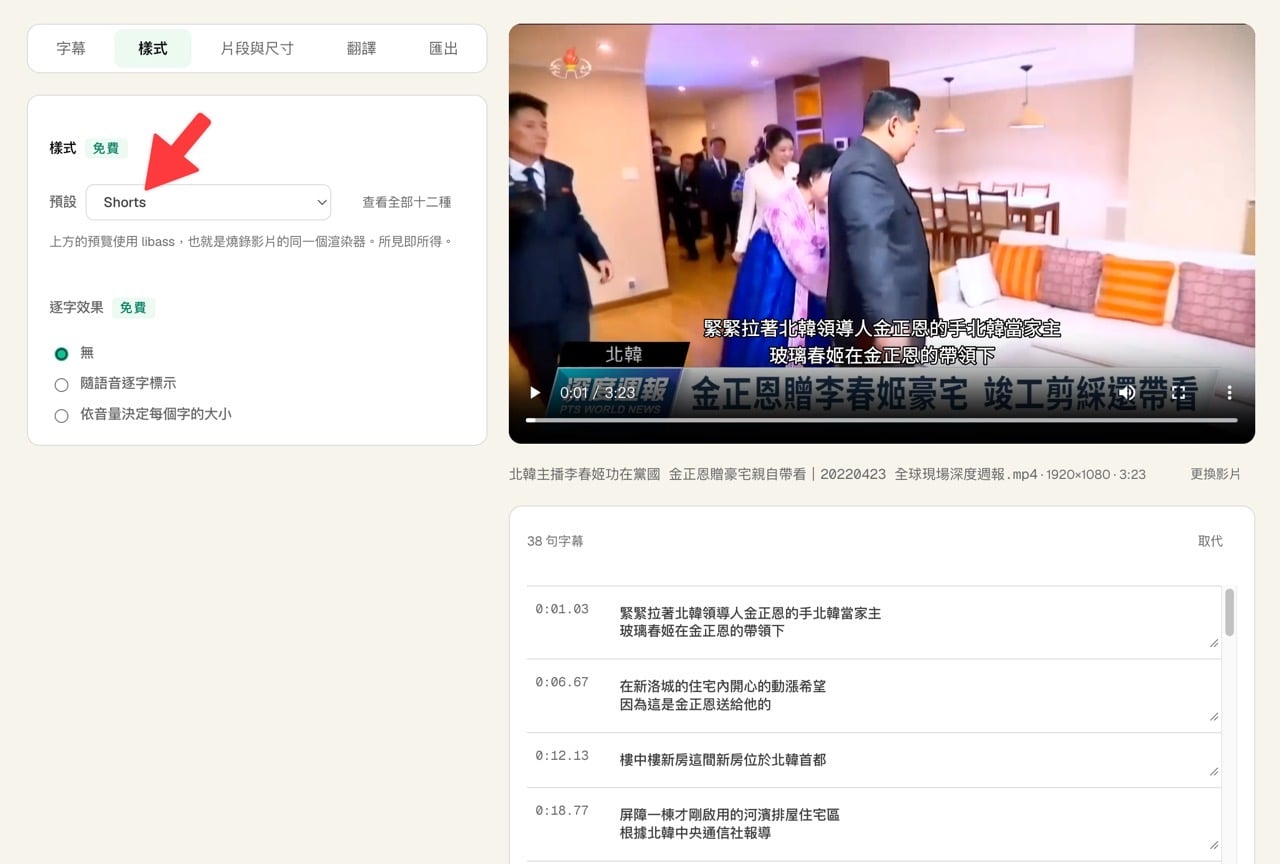The image size is (1280, 864).
Task: Click the 0:06.67 timestamp
Action: pos(562,682)
